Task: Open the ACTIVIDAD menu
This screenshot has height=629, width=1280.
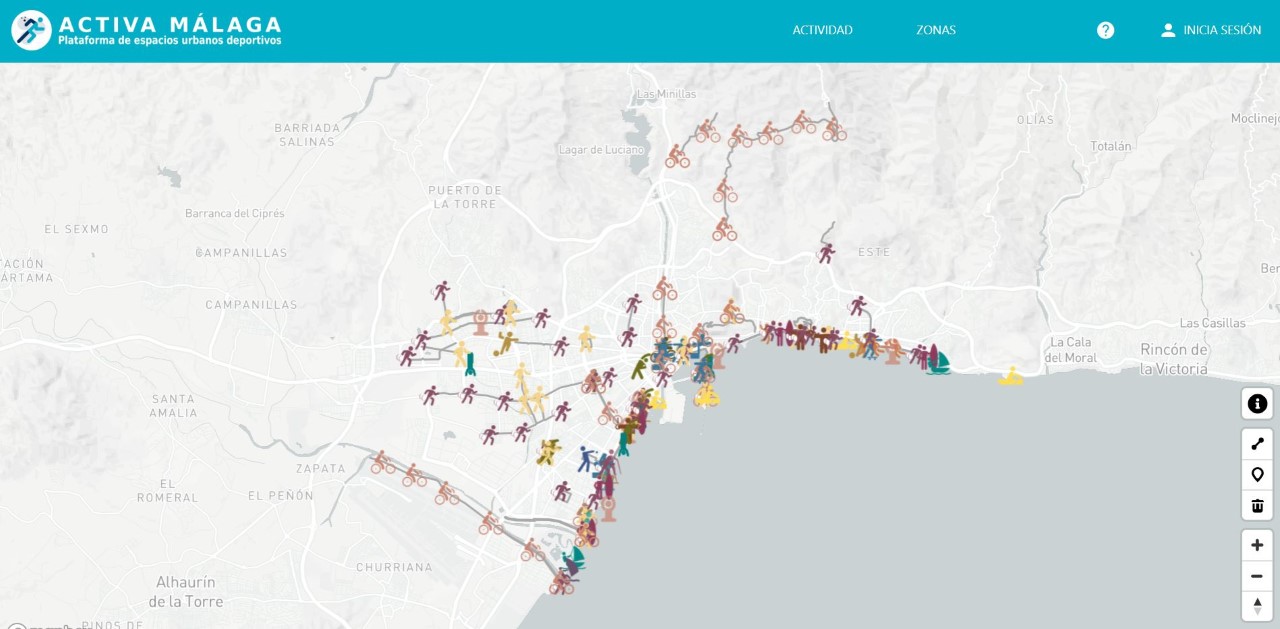Action: point(822,30)
